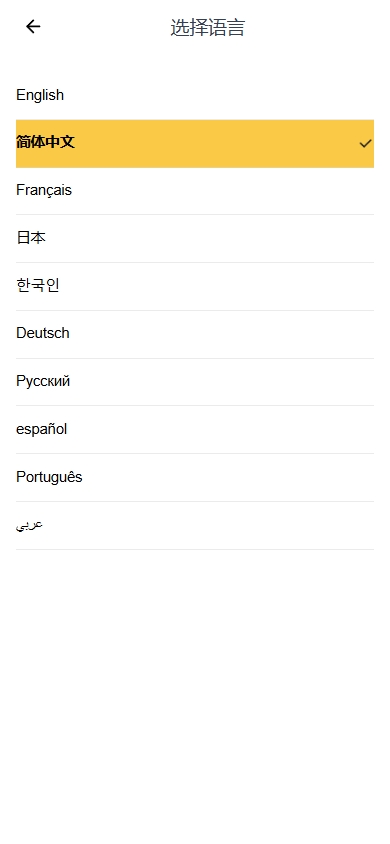Choose the Japanese list item
The image size is (390, 844).
[195, 238]
